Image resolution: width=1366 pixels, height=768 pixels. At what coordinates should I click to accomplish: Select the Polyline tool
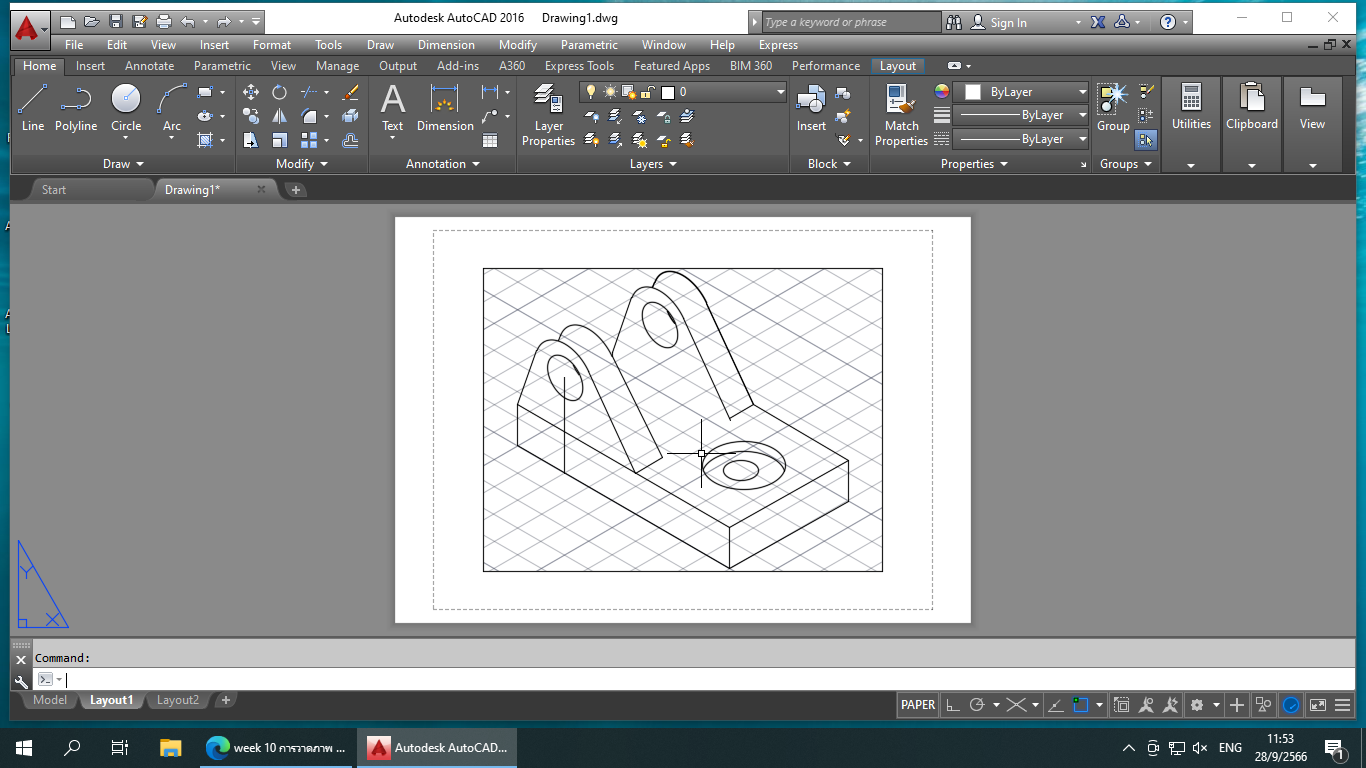76,108
